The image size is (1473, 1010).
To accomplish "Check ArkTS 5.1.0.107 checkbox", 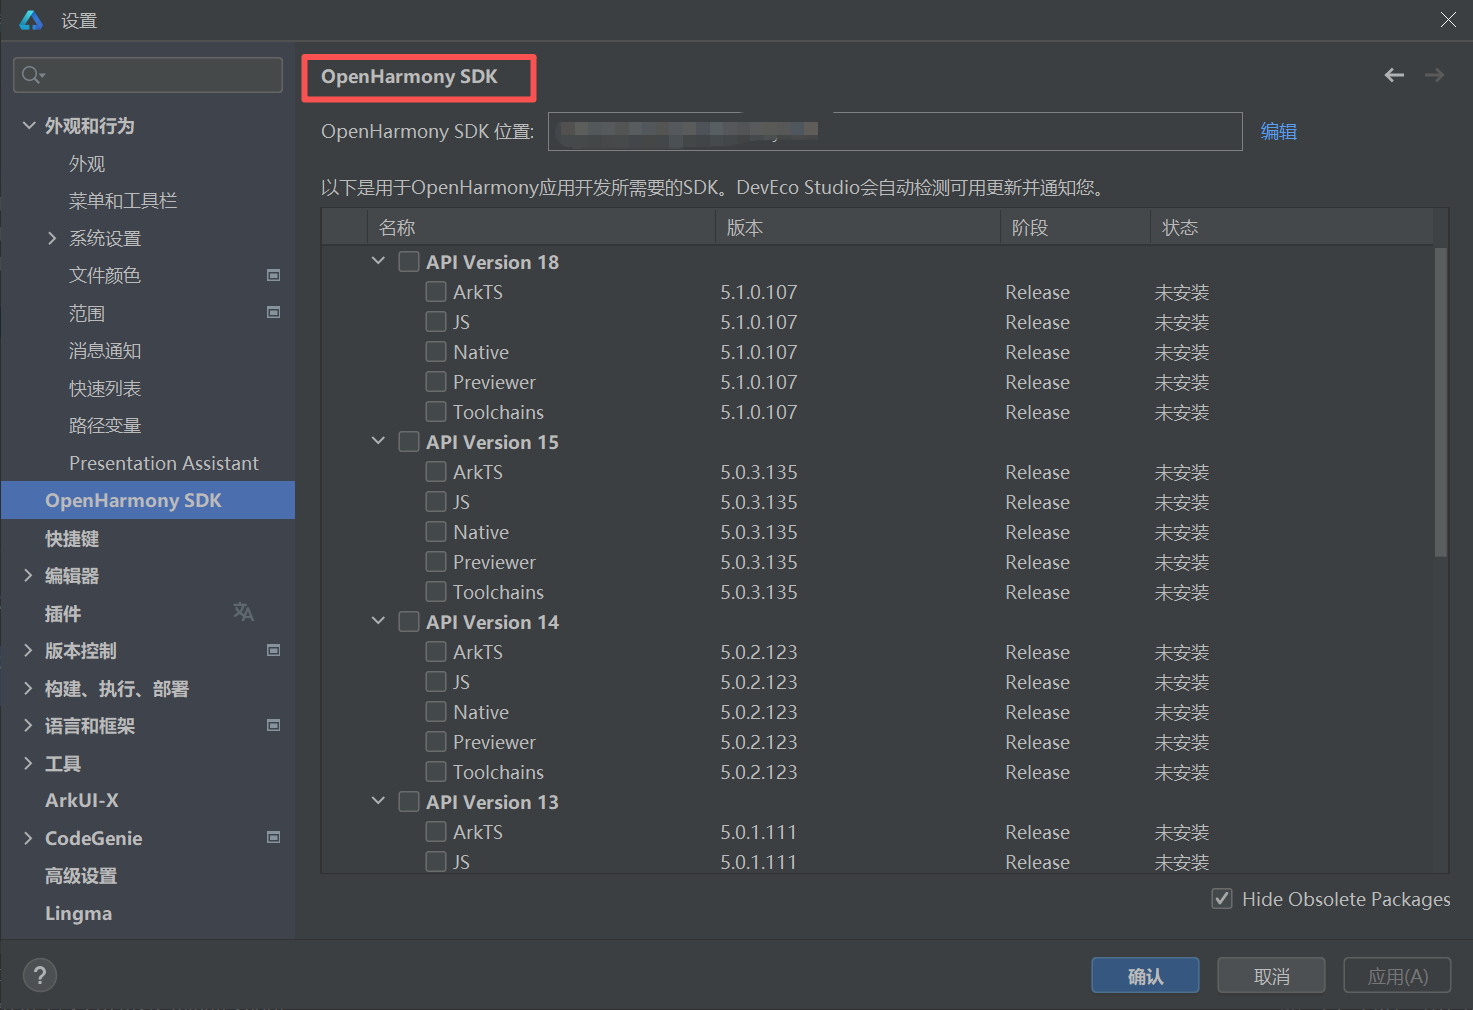I will (436, 292).
